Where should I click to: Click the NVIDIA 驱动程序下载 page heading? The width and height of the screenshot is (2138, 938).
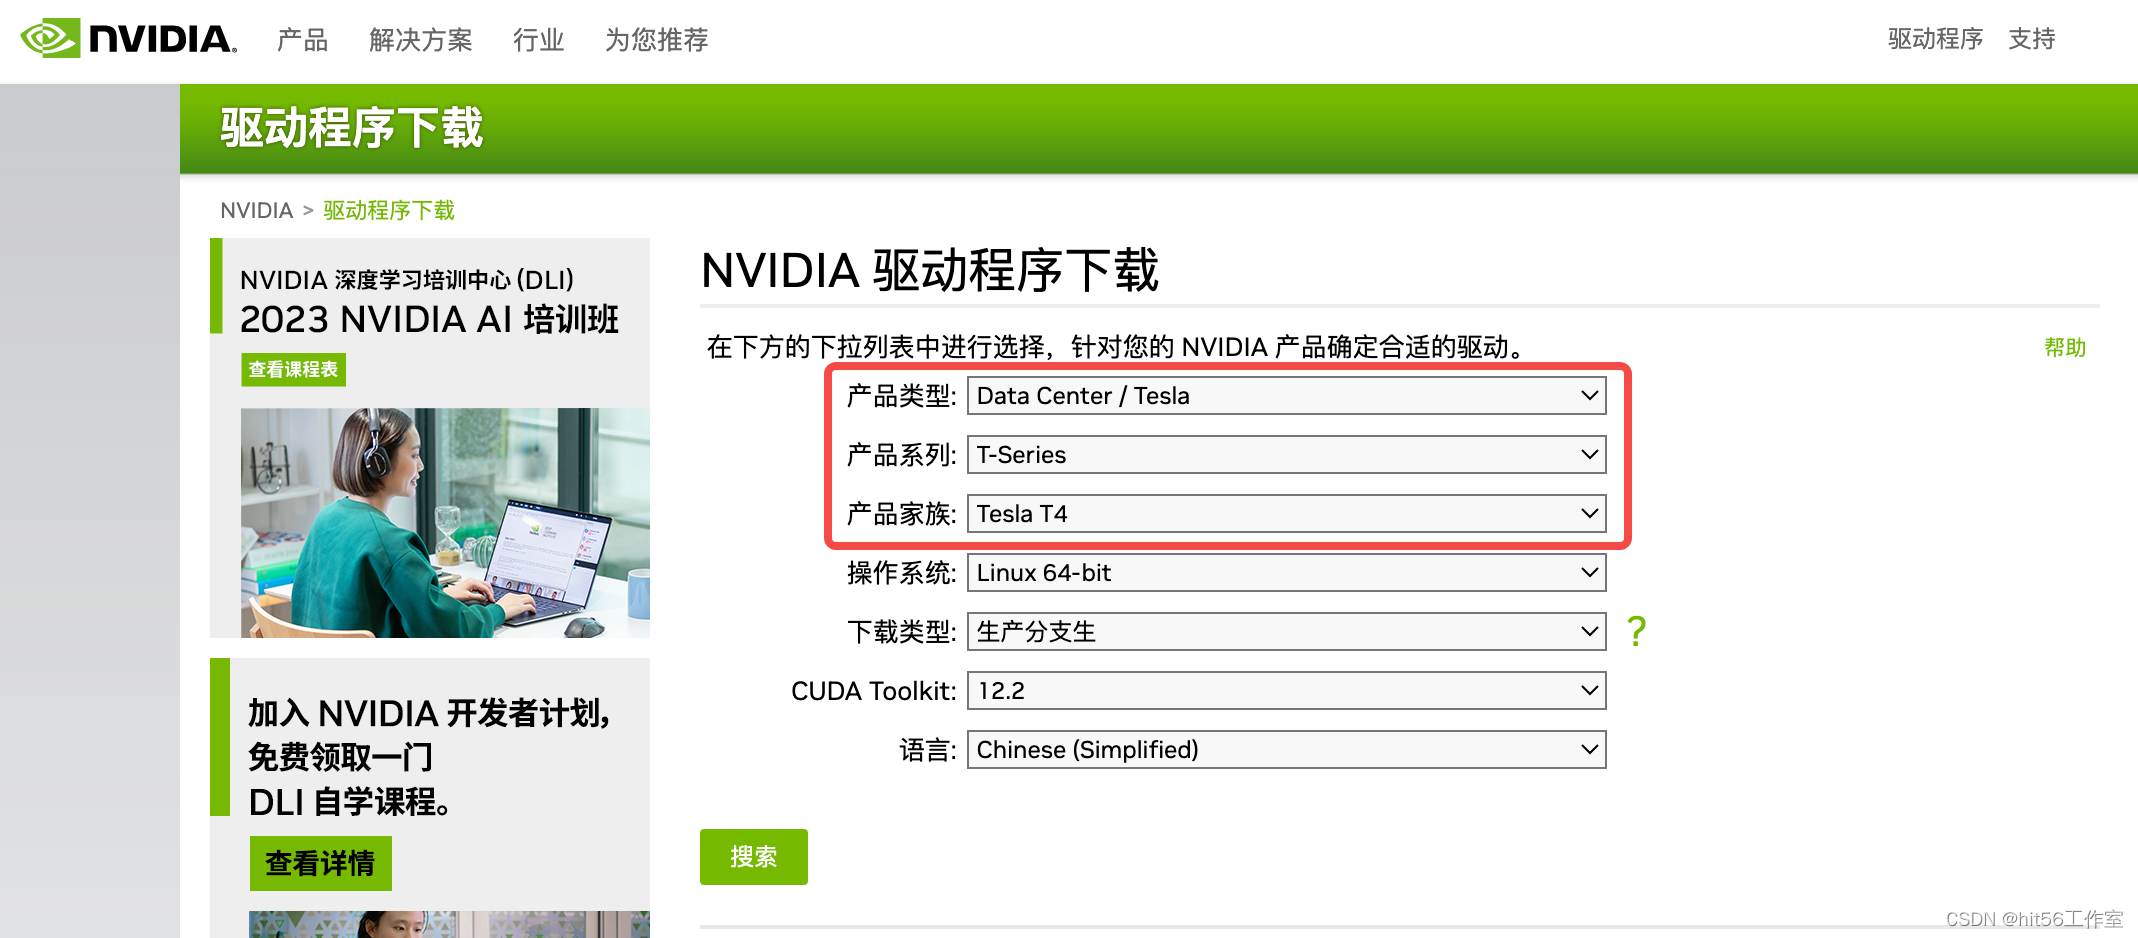click(x=930, y=271)
